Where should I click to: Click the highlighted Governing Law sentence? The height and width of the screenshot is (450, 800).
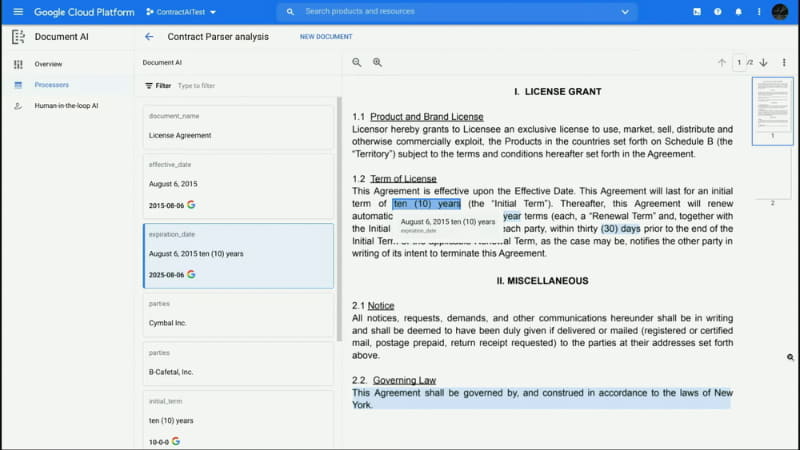[542, 399]
